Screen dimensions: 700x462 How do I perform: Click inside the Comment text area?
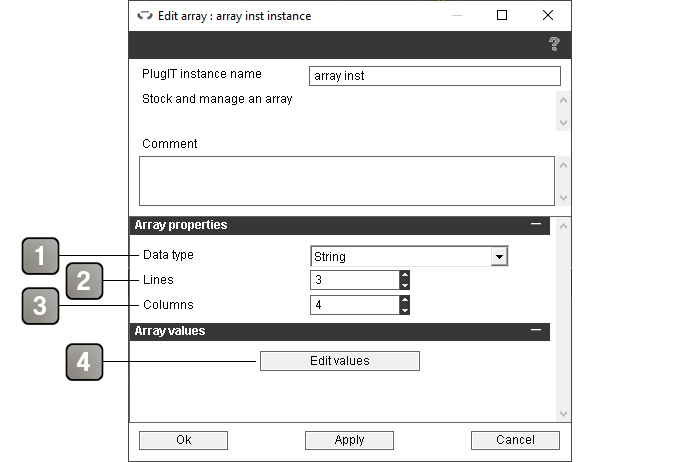tap(346, 181)
